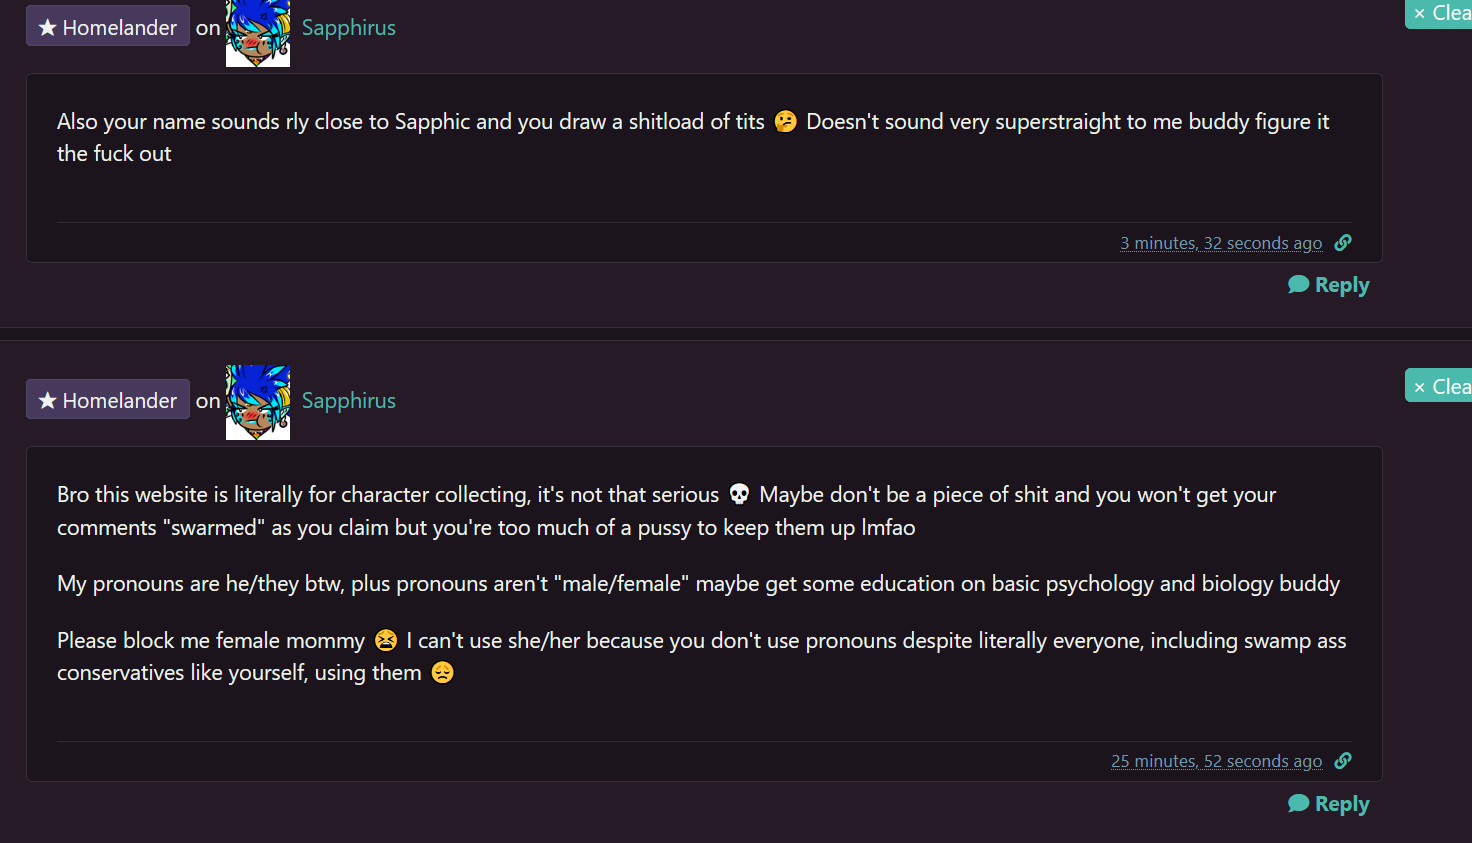
Task: Open Sapphirus avatar above the "Sapphic" comment
Action: pyautogui.click(x=258, y=32)
